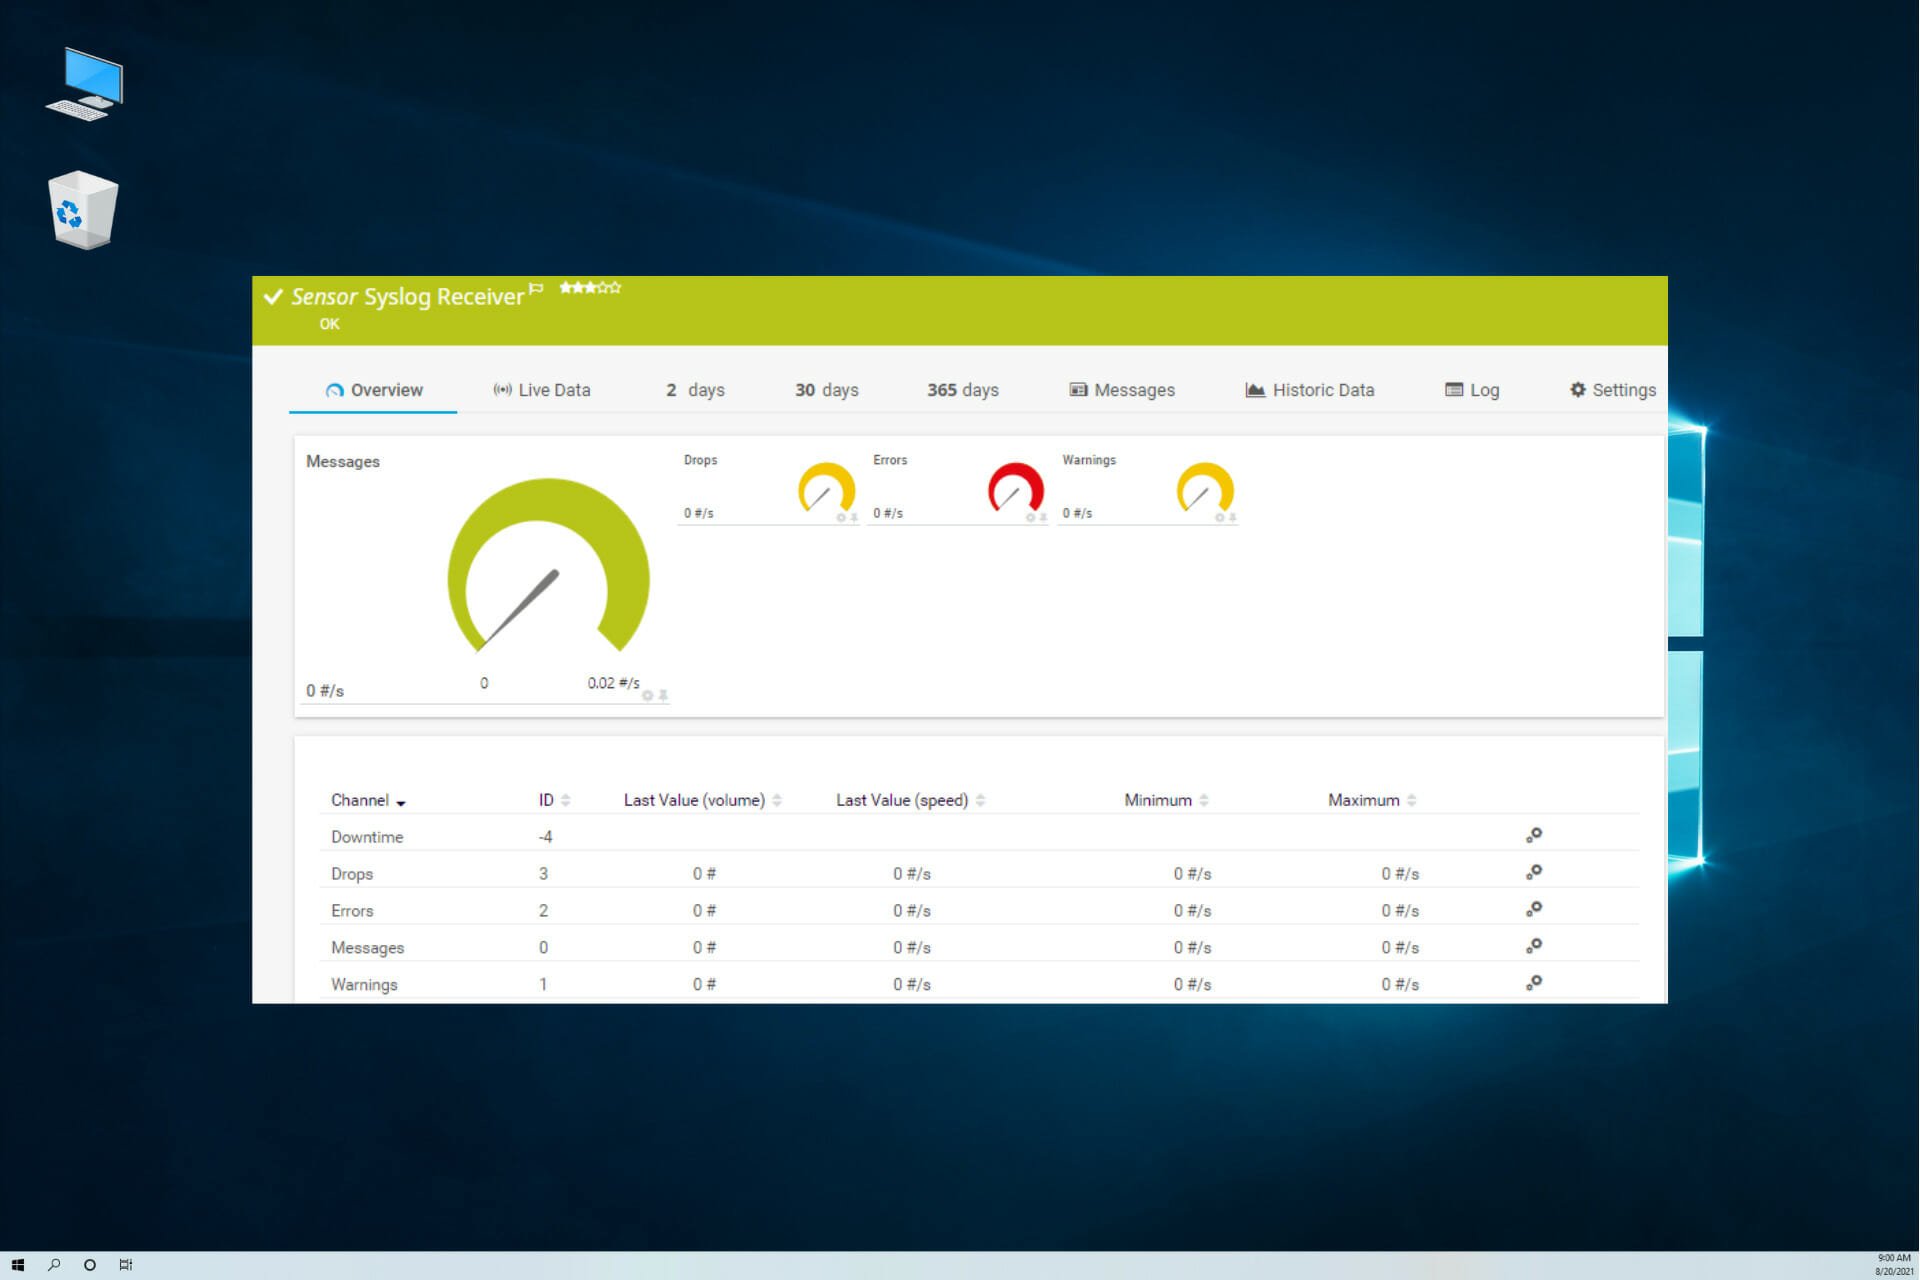Open the Overview tab
Image resolution: width=1920 pixels, height=1280 pixels.
pos(374,390)
